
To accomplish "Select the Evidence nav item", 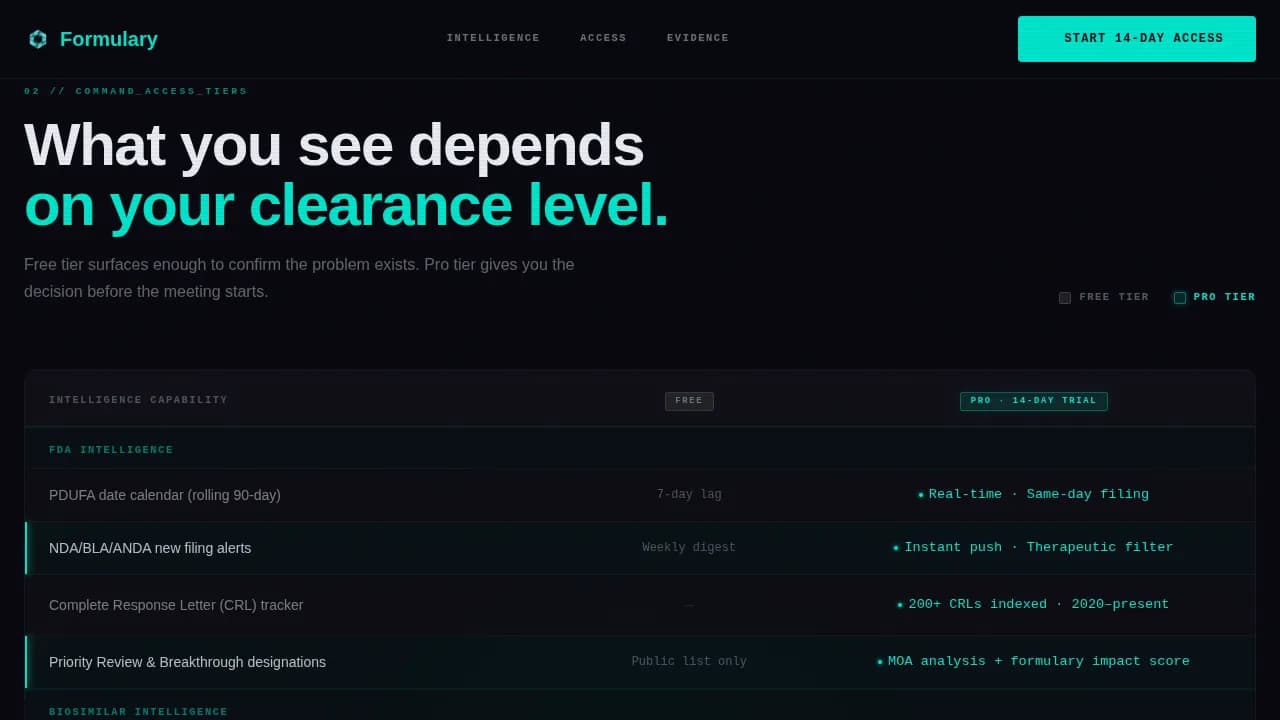I will pos(698,38).
